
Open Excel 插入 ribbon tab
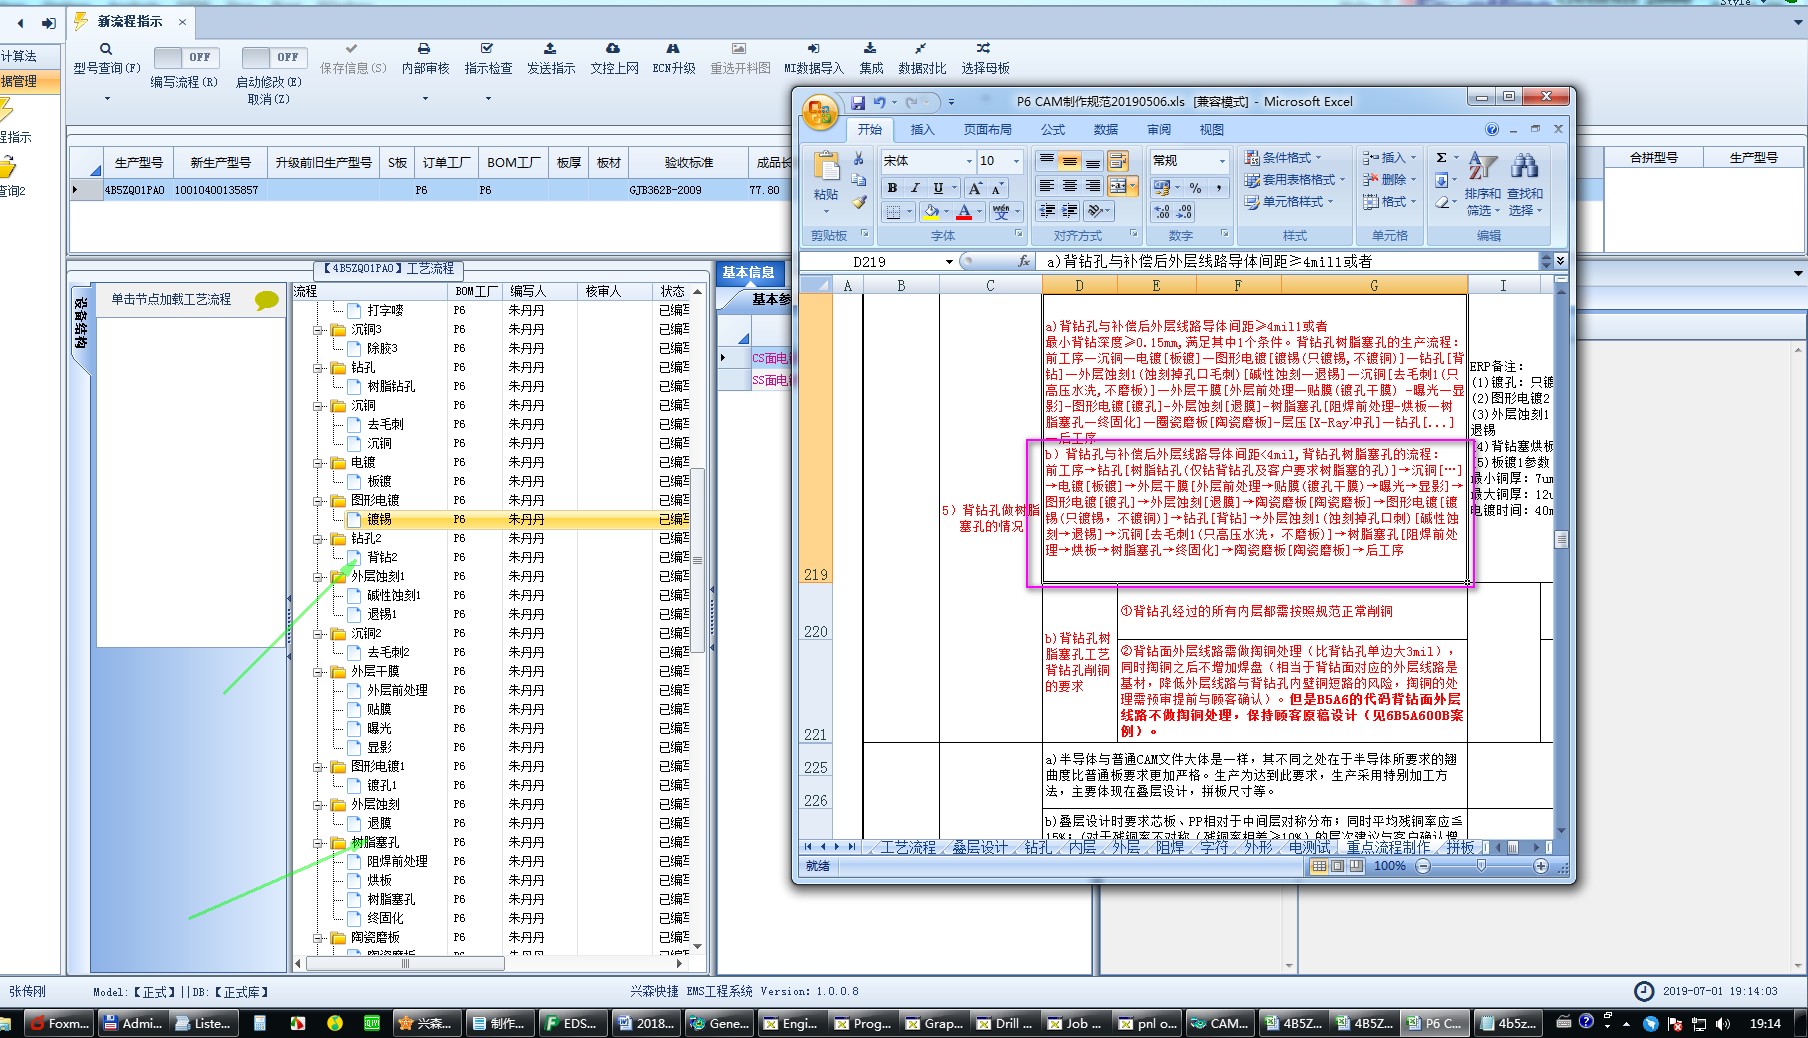[x=922, y=130]
